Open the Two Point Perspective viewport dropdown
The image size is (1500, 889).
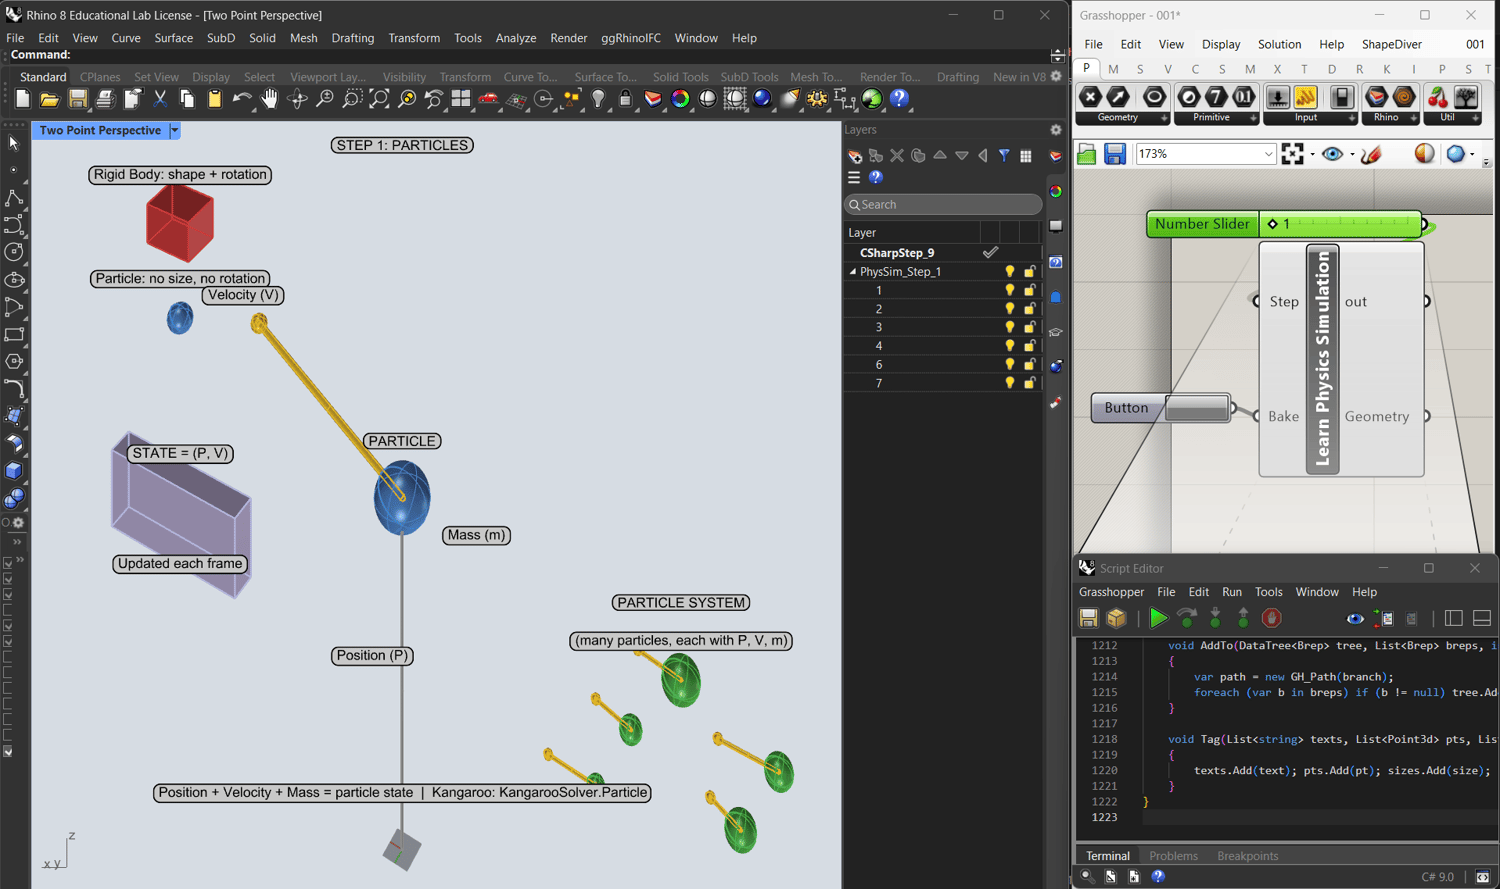point(175,131)
